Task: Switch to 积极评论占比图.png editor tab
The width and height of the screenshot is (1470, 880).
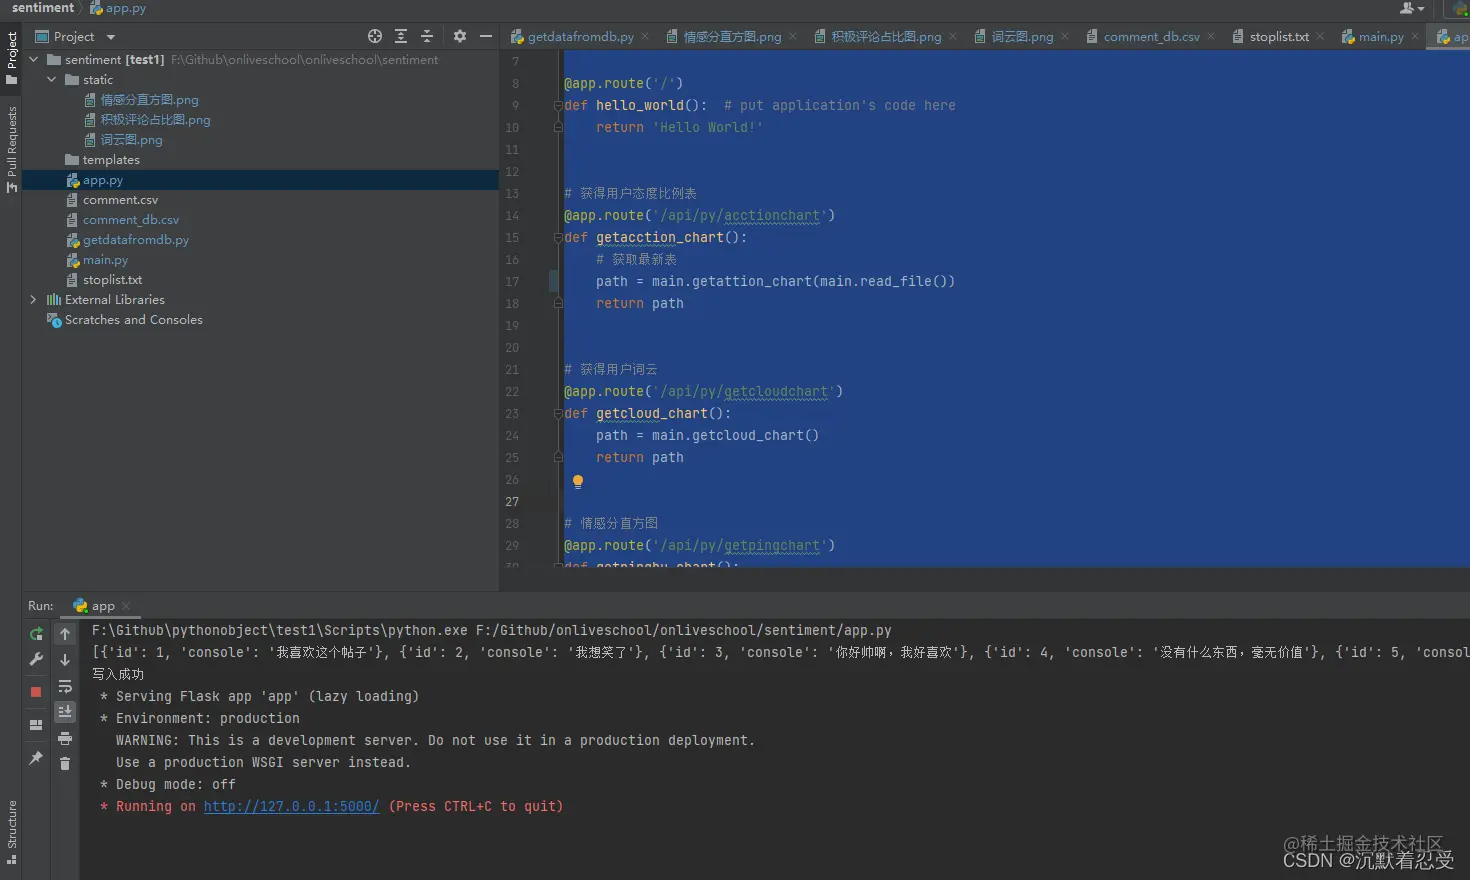Action: tap(886, 37)
